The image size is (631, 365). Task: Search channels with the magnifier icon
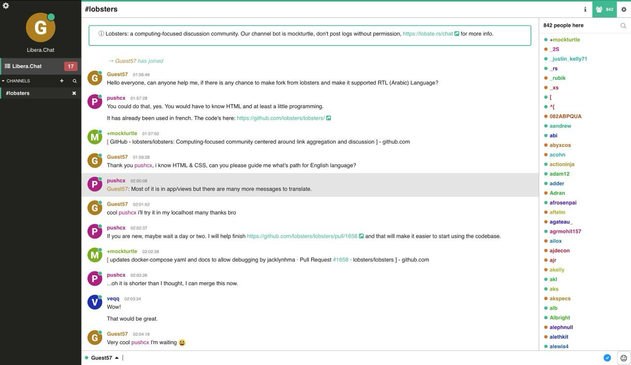[x=74, y=81]
